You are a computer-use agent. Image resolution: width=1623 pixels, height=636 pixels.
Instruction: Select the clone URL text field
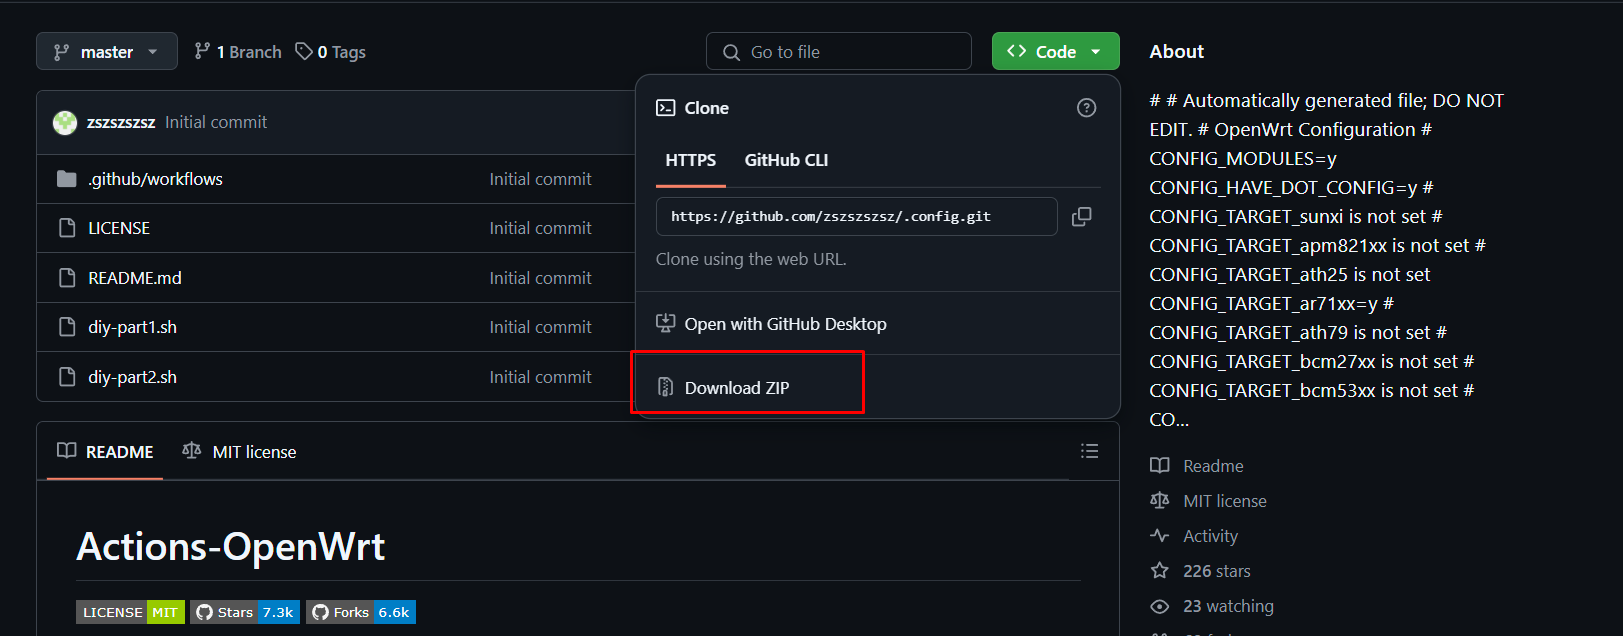pos(857,216)
